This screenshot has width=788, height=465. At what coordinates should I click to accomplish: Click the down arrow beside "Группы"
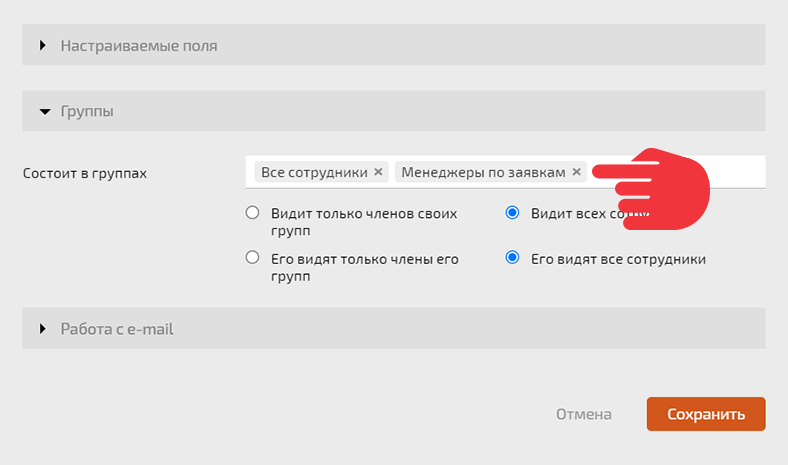click(44, 112)
